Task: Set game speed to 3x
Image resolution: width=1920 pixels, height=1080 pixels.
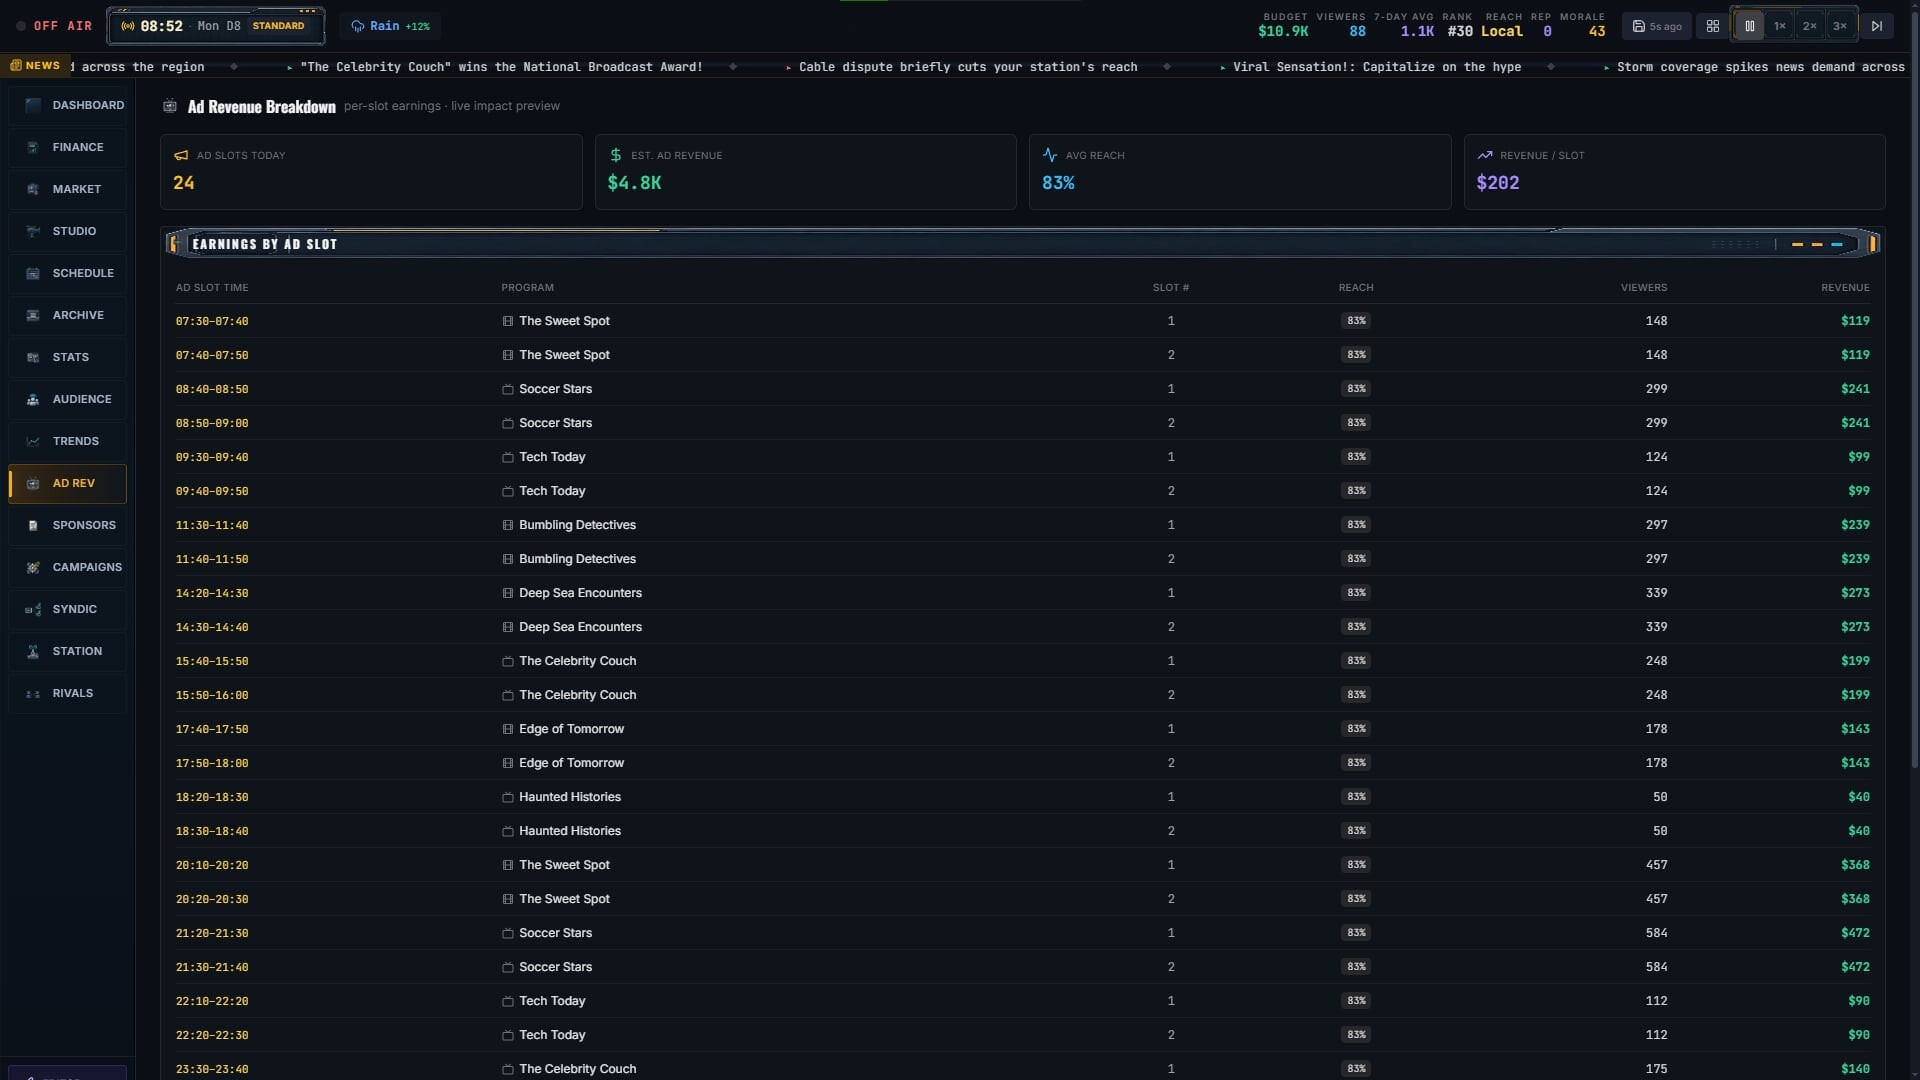Action: [x=1839, y=26]
